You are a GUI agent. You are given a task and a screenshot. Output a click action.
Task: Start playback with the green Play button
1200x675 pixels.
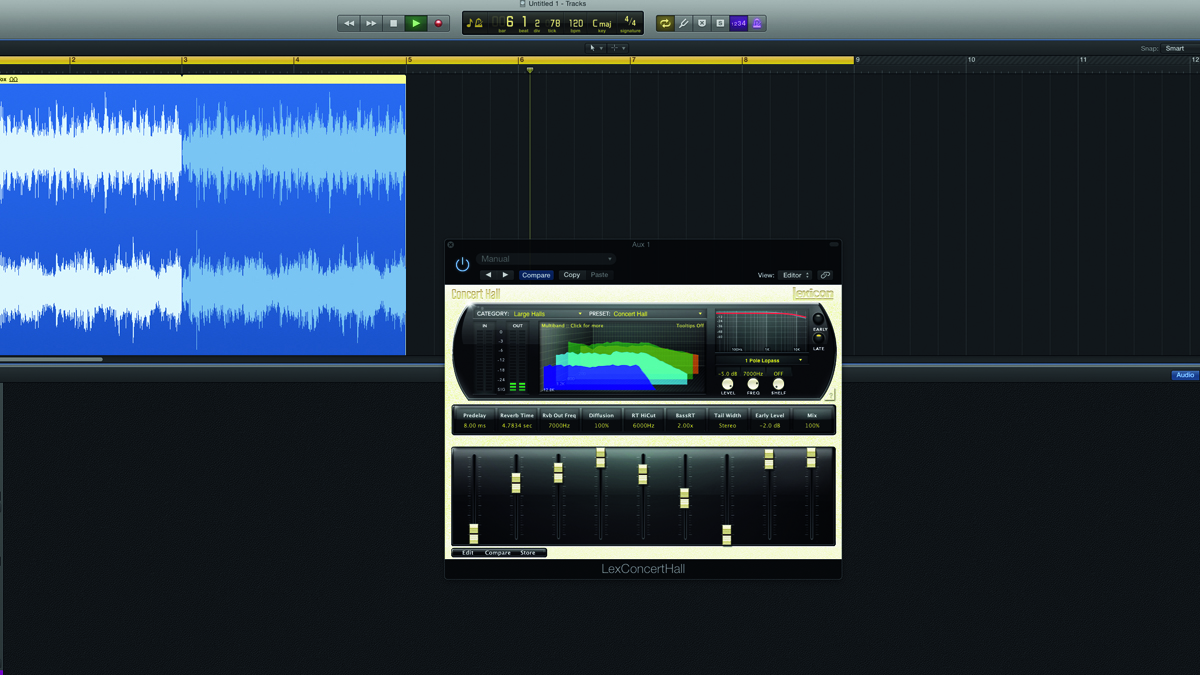coord(416,23)
